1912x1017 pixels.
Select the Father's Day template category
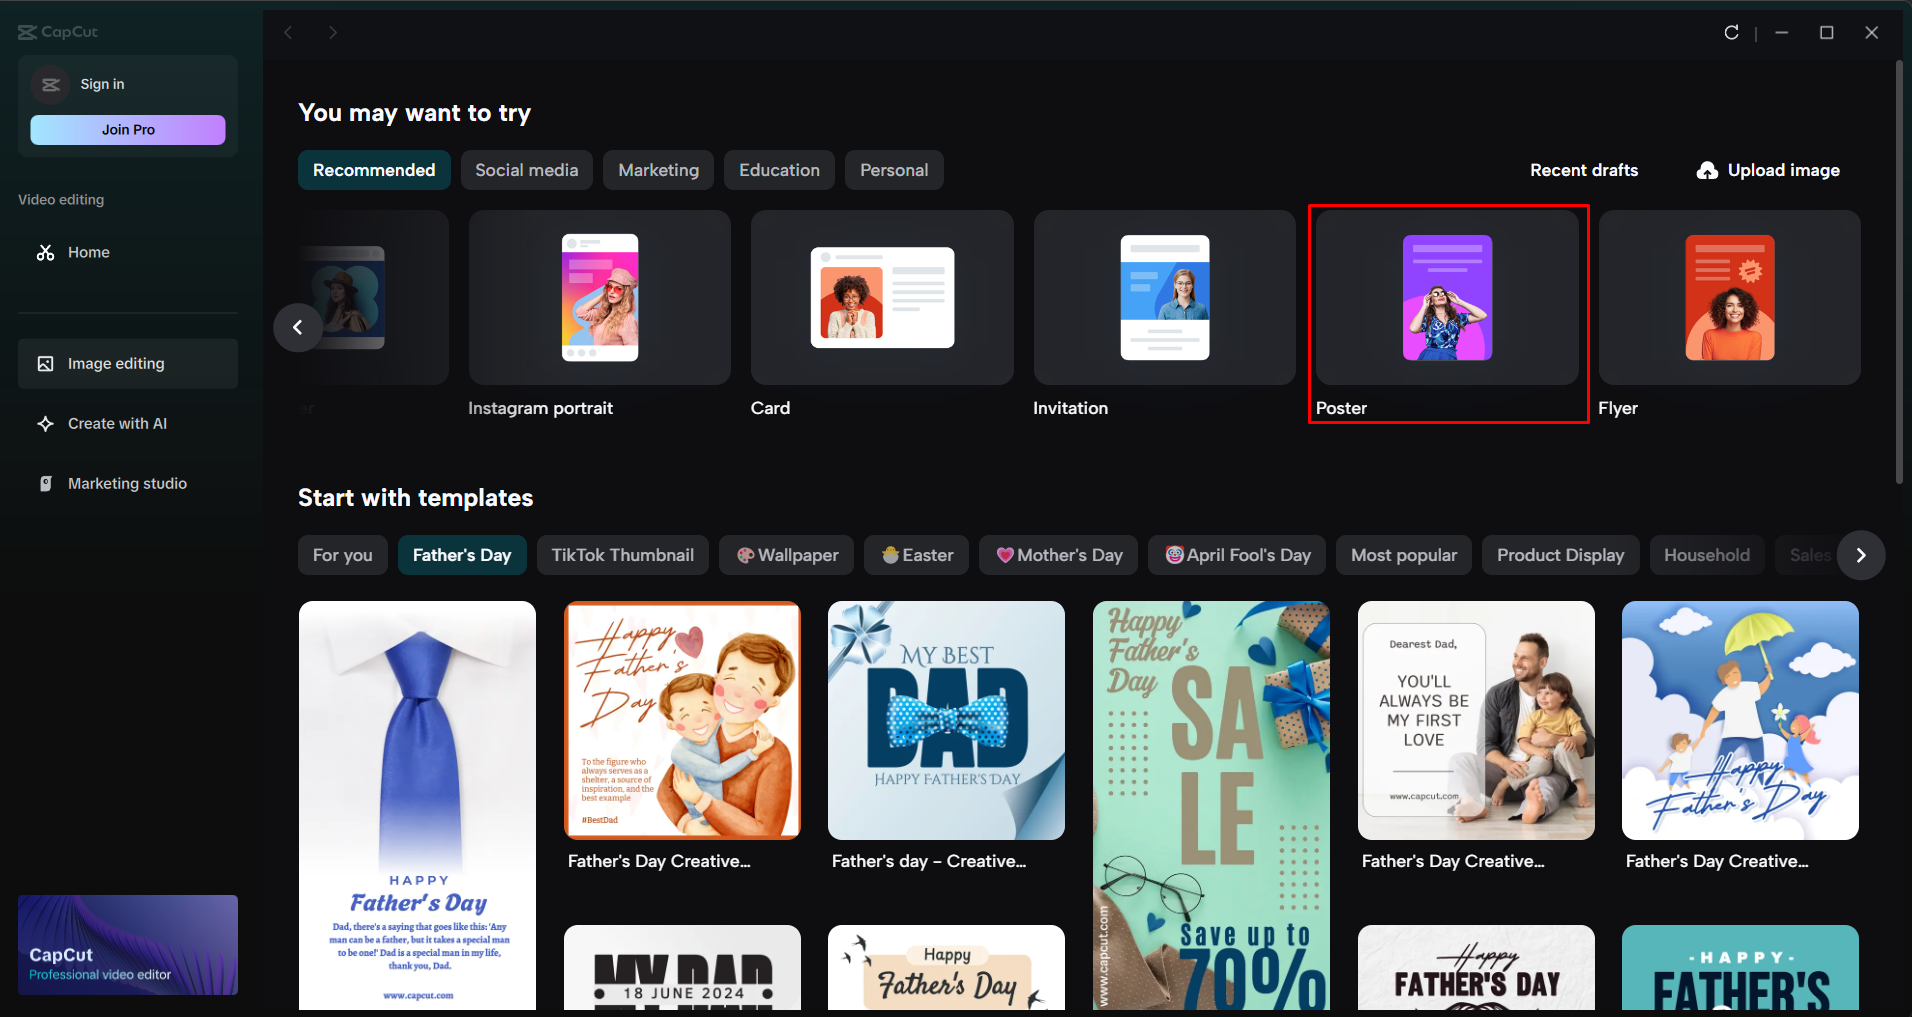462,555
